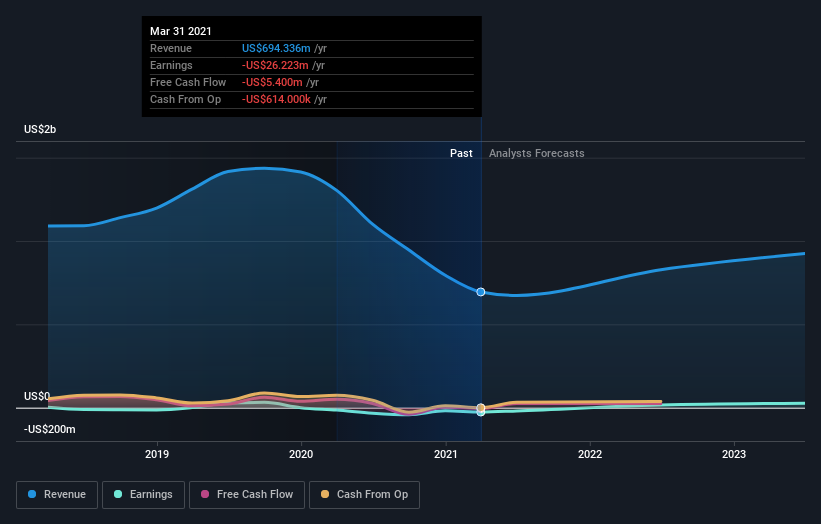This screenshot has height=524, width=821.
Task: Click the US$694.336m revenue value
Action: coord(276,48)
